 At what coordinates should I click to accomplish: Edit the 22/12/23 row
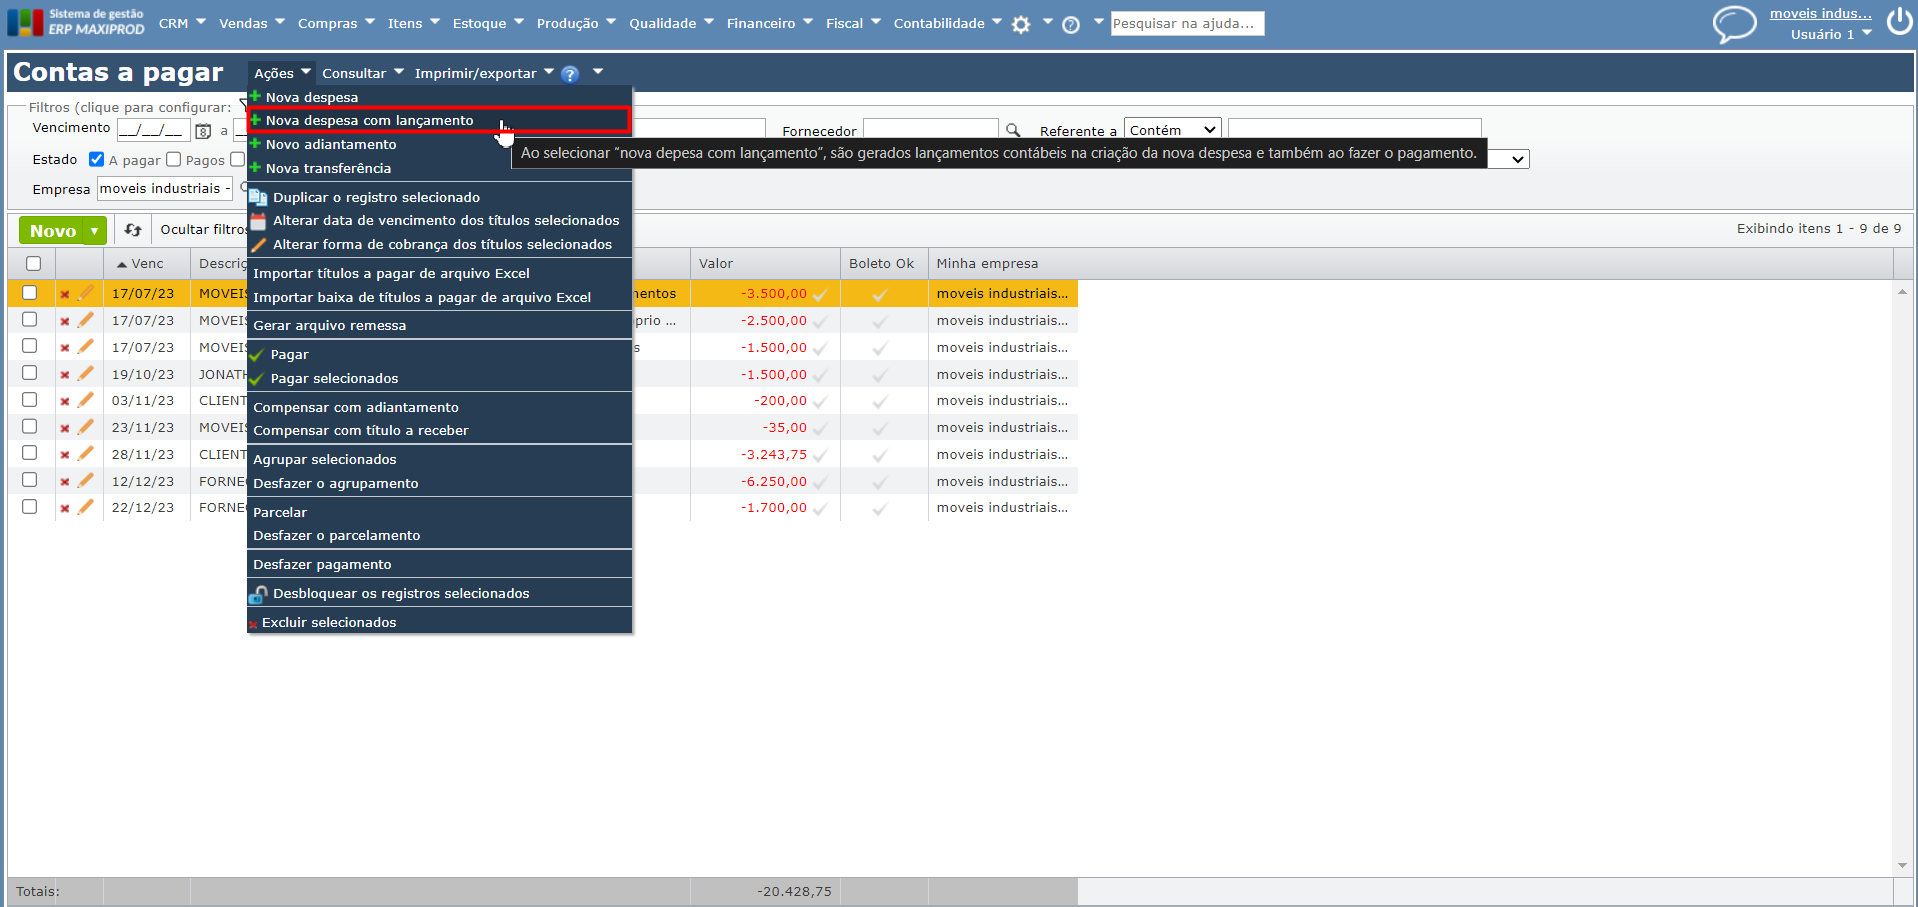86,507
